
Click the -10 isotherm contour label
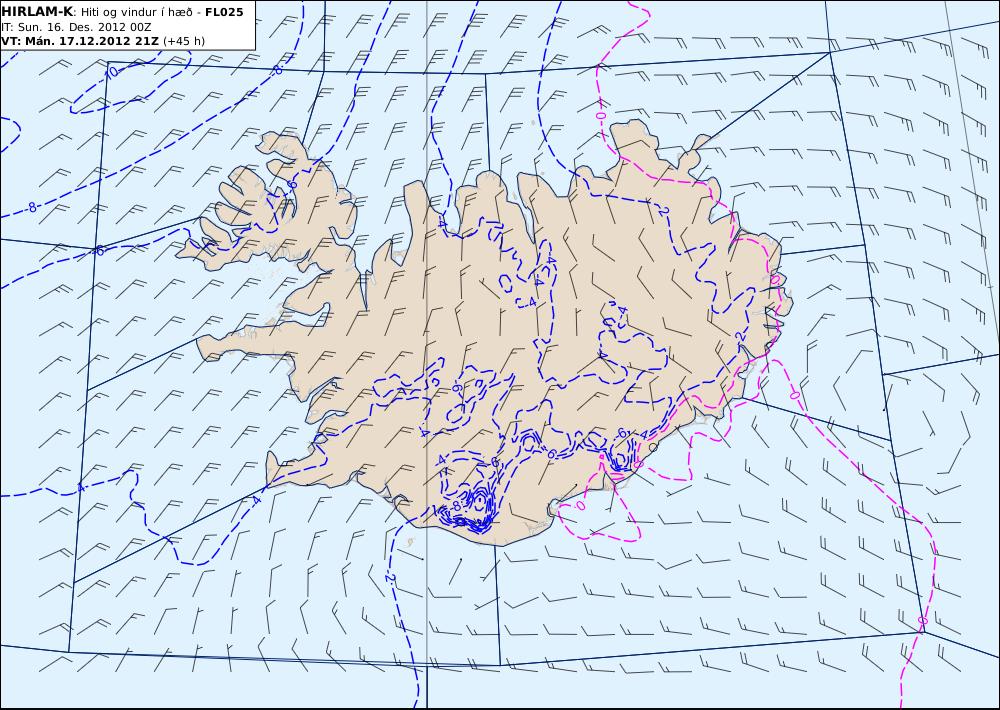(x=111, y=71)
